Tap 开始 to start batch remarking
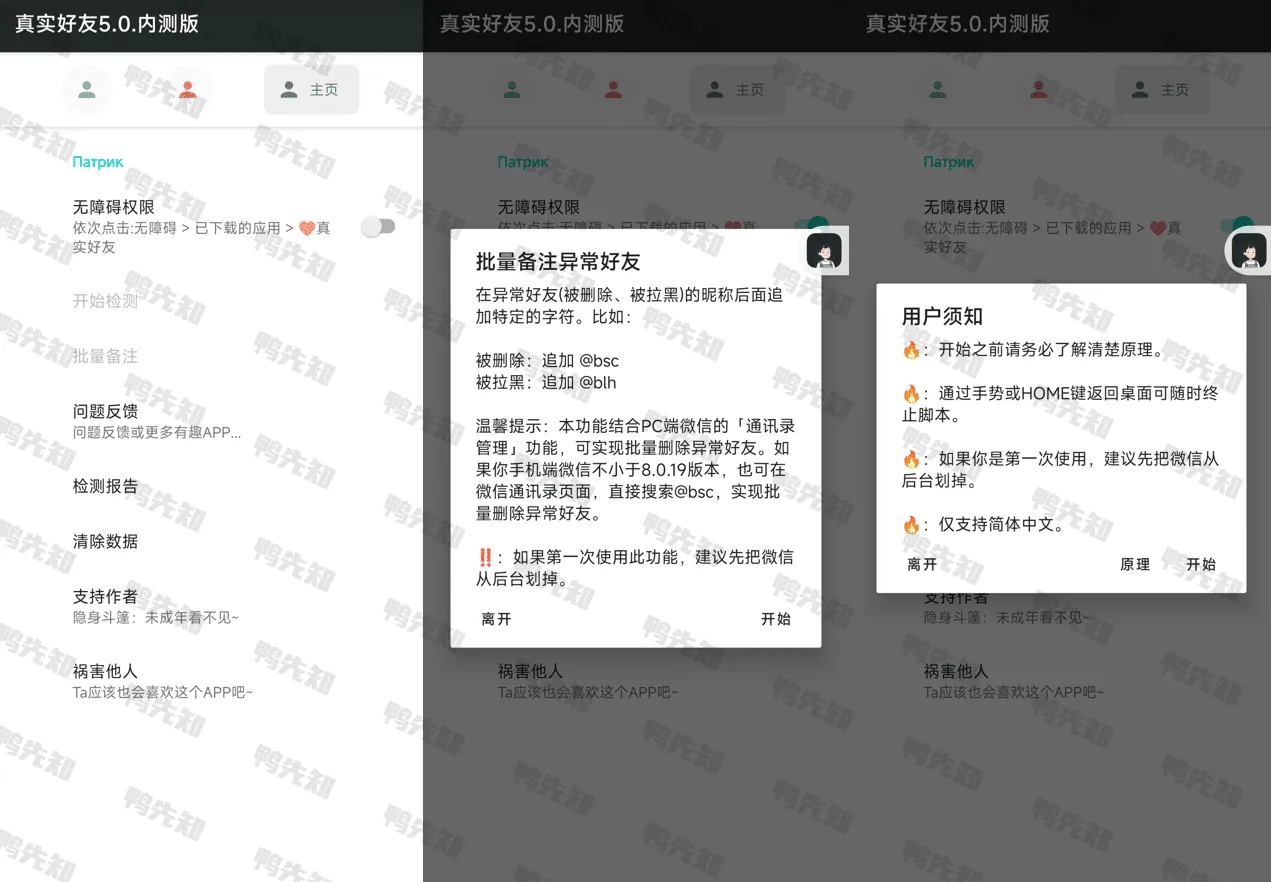This screenshot has width=1271, height=882. tap(775, 619)
